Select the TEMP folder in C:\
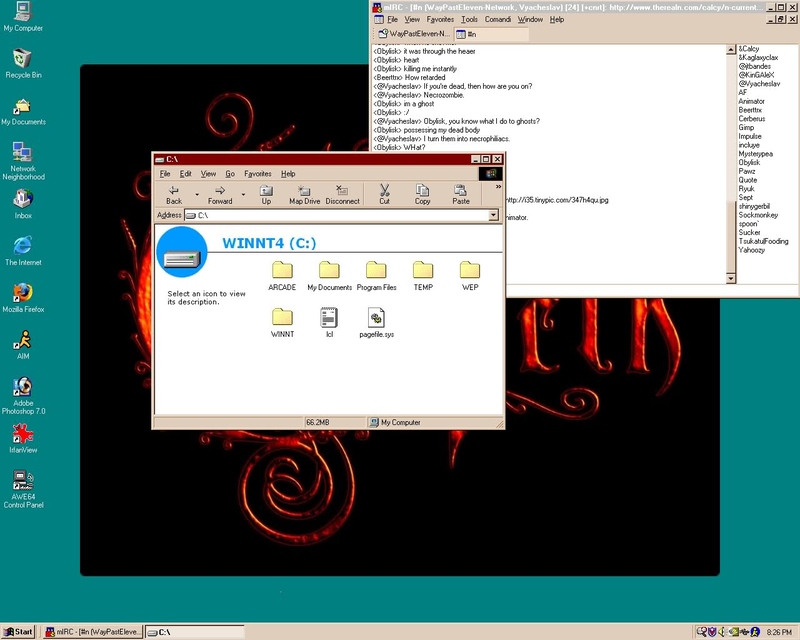The width and height of the screenshot is (800, 640). pyautogui.click(x=423, y=276)
